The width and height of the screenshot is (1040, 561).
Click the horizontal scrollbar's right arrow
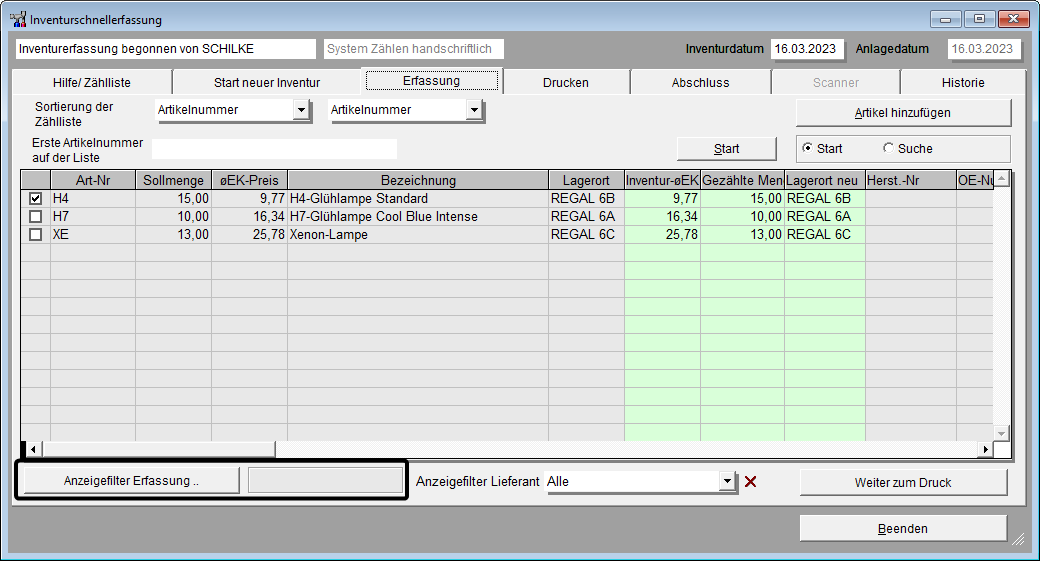[x=986, y=450]
